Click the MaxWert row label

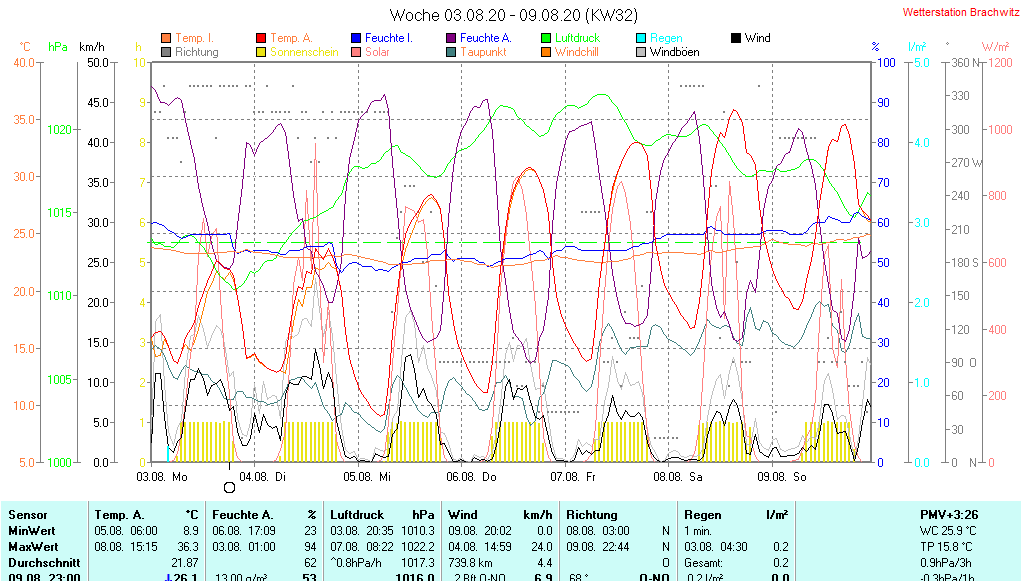[33, 547]
